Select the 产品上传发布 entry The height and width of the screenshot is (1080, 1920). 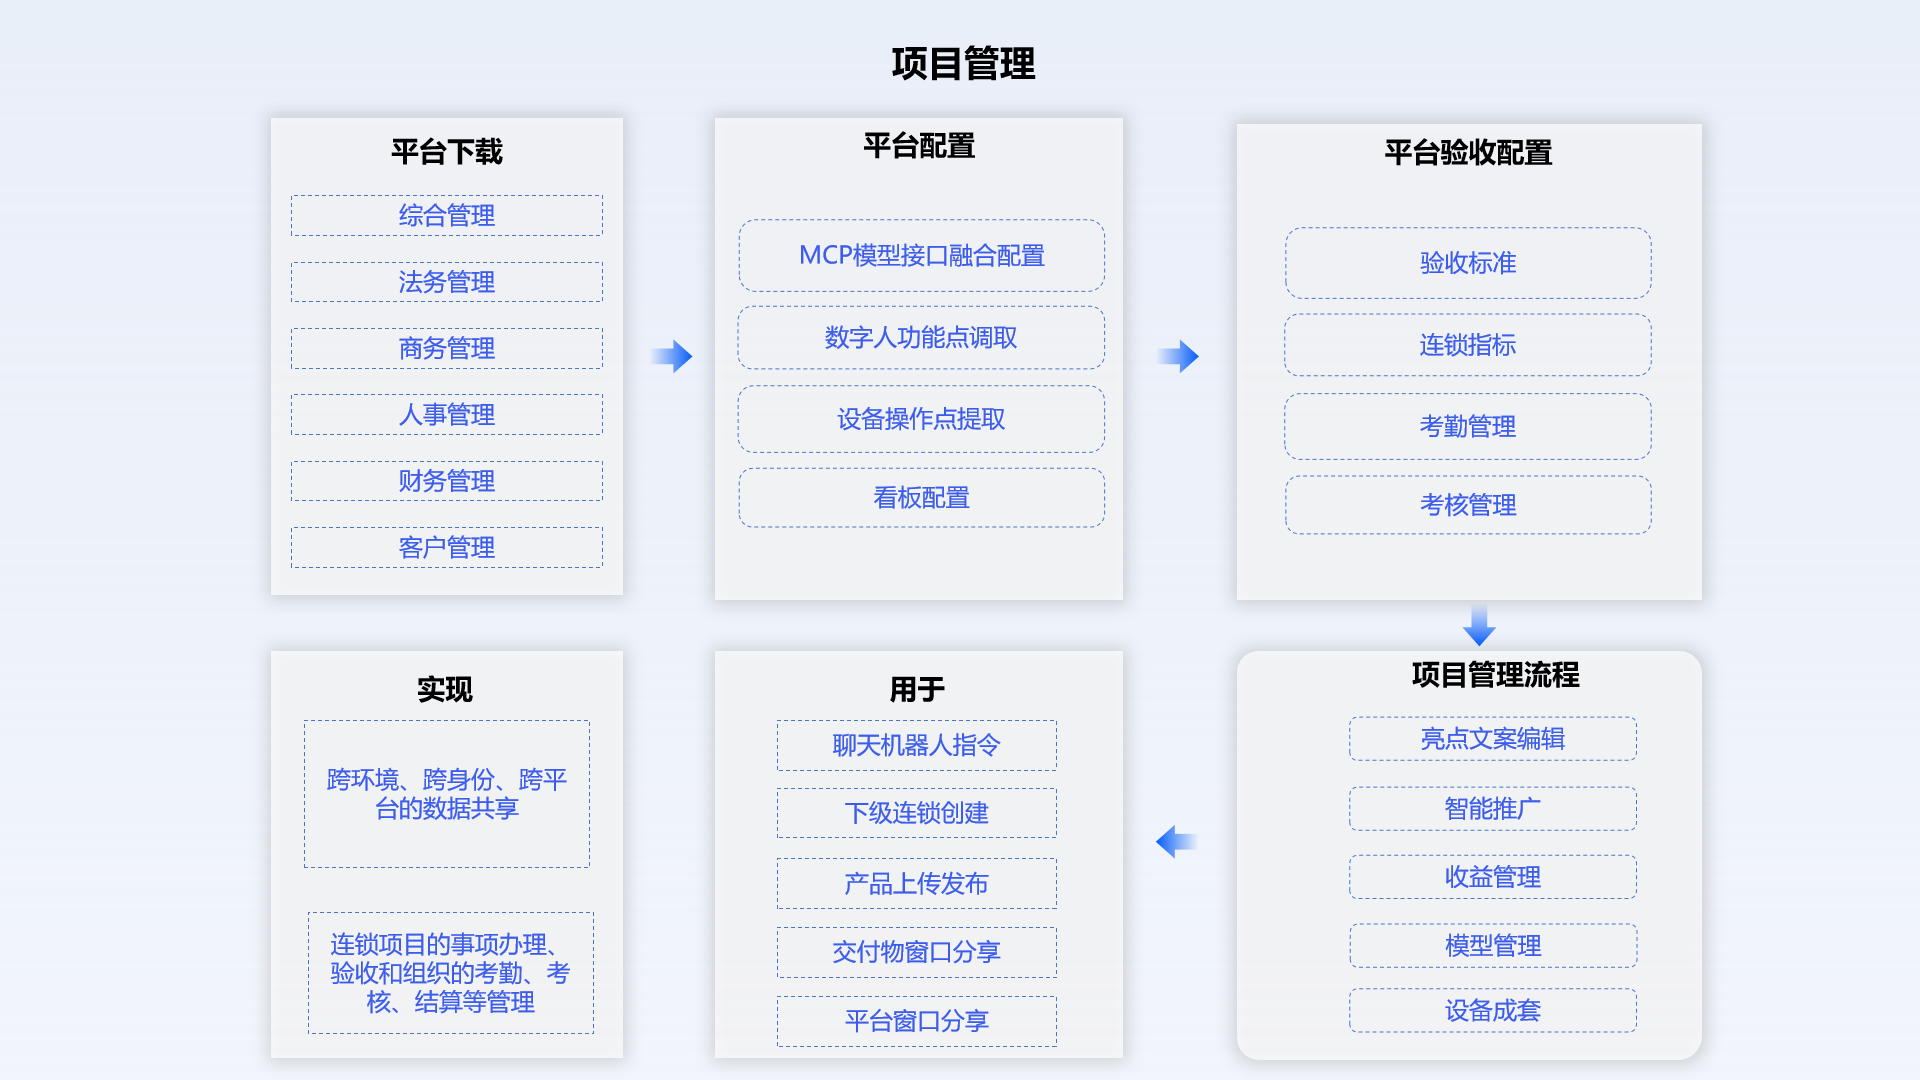pos(916,884)
